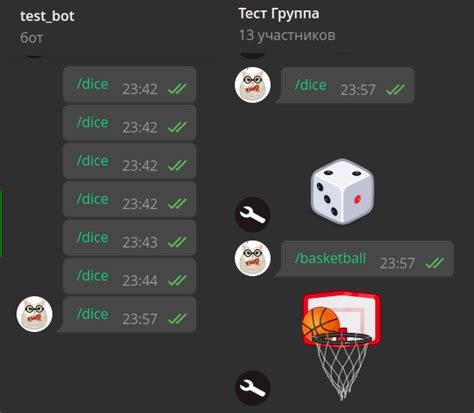Click the /dice command at 23:57 in test_bot chat
This screenshot has width=474, height=413.
[x=92, y=314]
